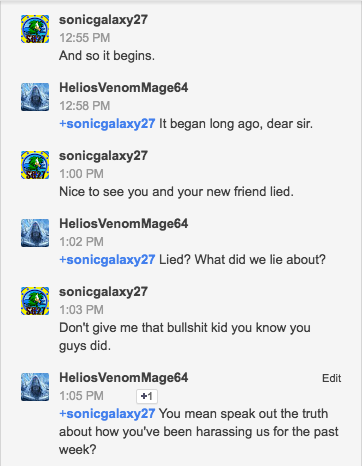Open HeliosVenomMage64 name on 1:05 PM comment

(x=124, y=378)
